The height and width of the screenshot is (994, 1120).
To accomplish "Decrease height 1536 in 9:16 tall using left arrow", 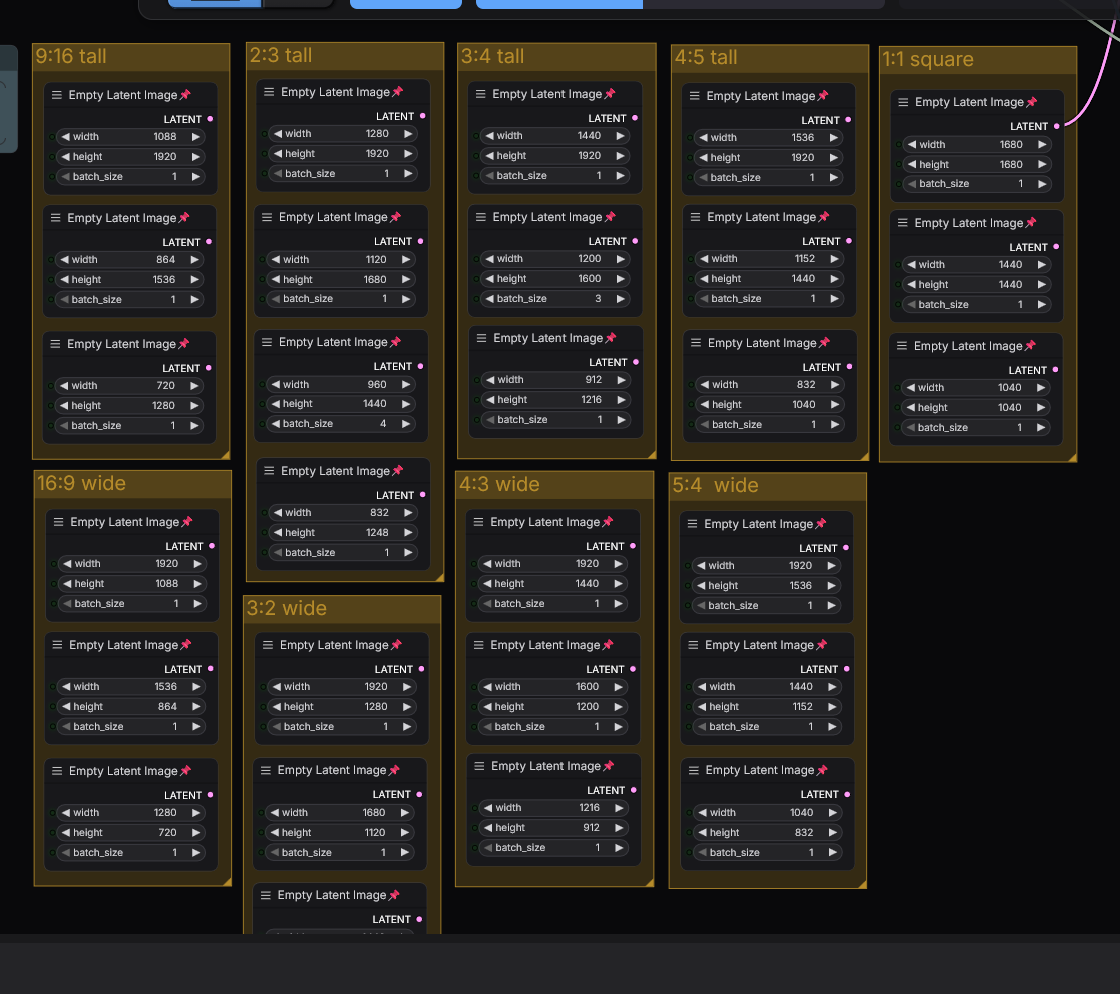I will 64,280.
